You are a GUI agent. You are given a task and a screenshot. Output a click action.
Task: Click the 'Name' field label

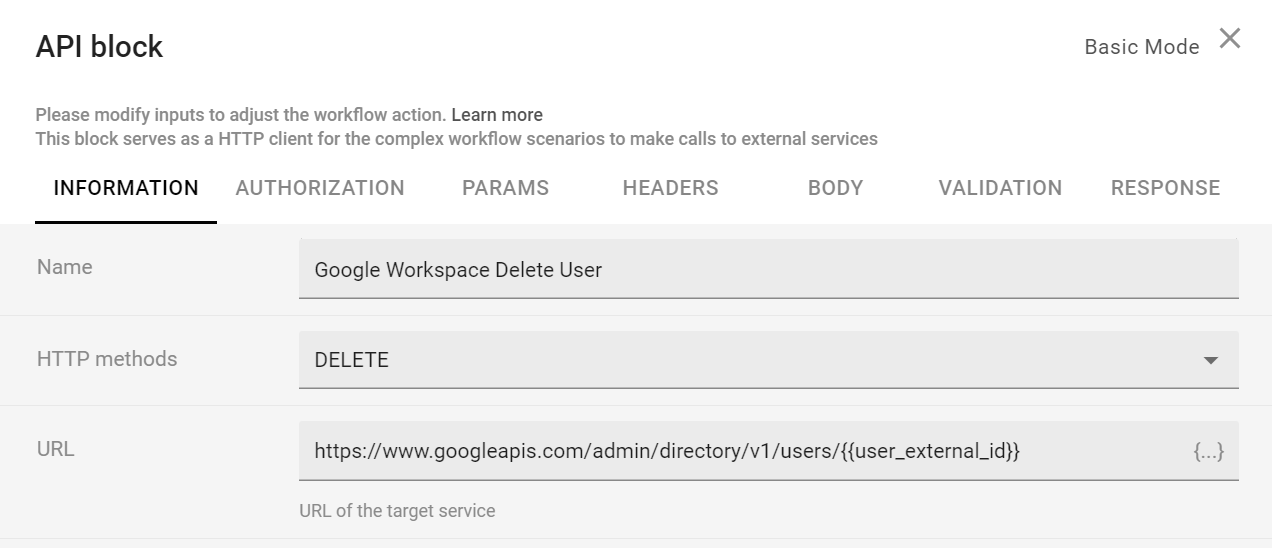tap(64, 267)
